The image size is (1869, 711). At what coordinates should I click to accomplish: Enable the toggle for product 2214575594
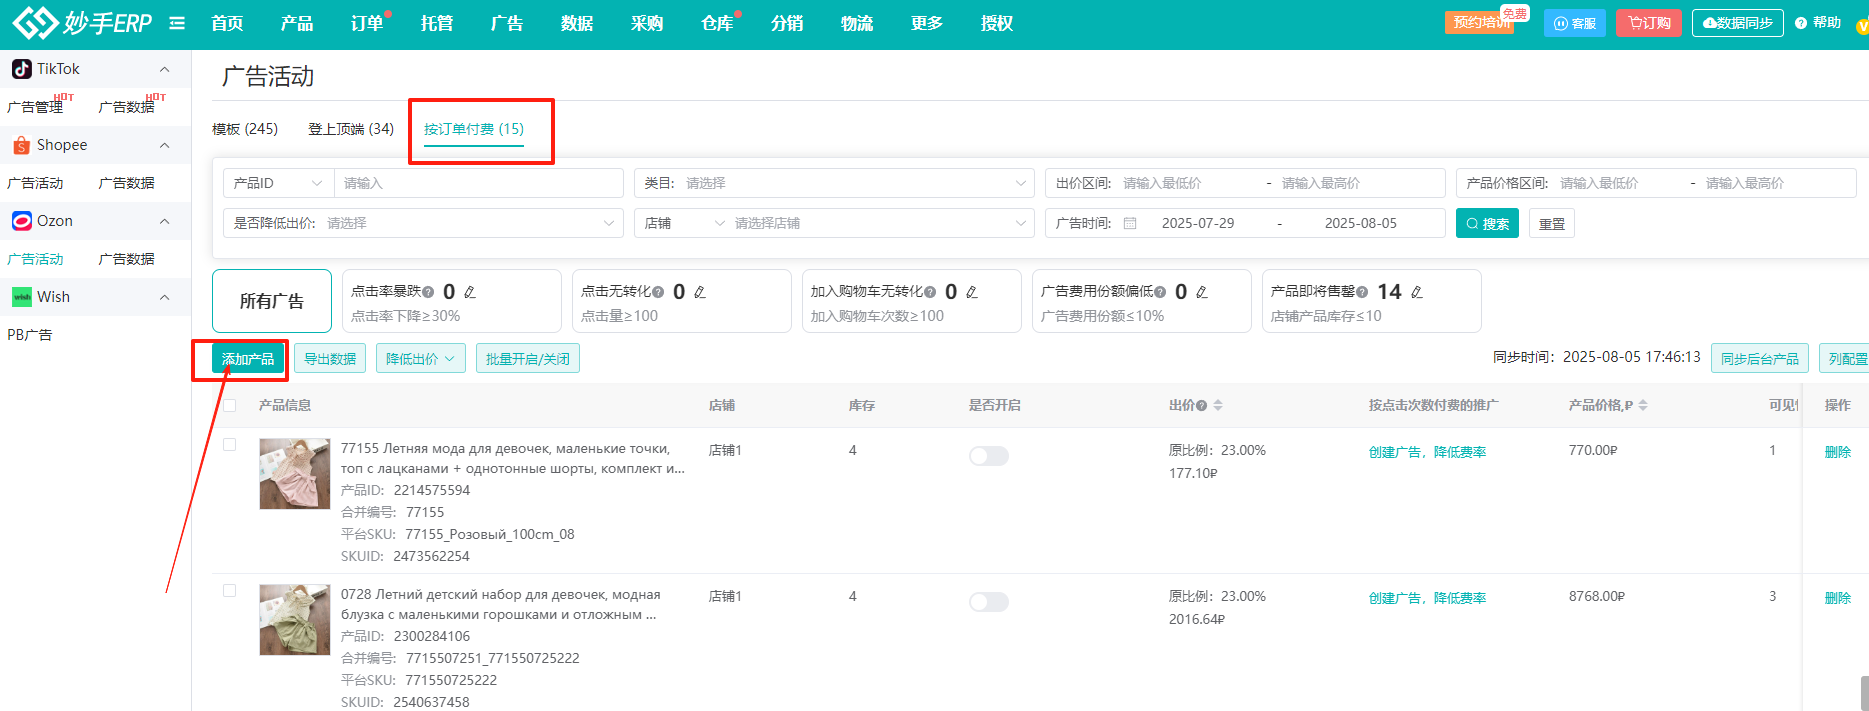[988, 456]
